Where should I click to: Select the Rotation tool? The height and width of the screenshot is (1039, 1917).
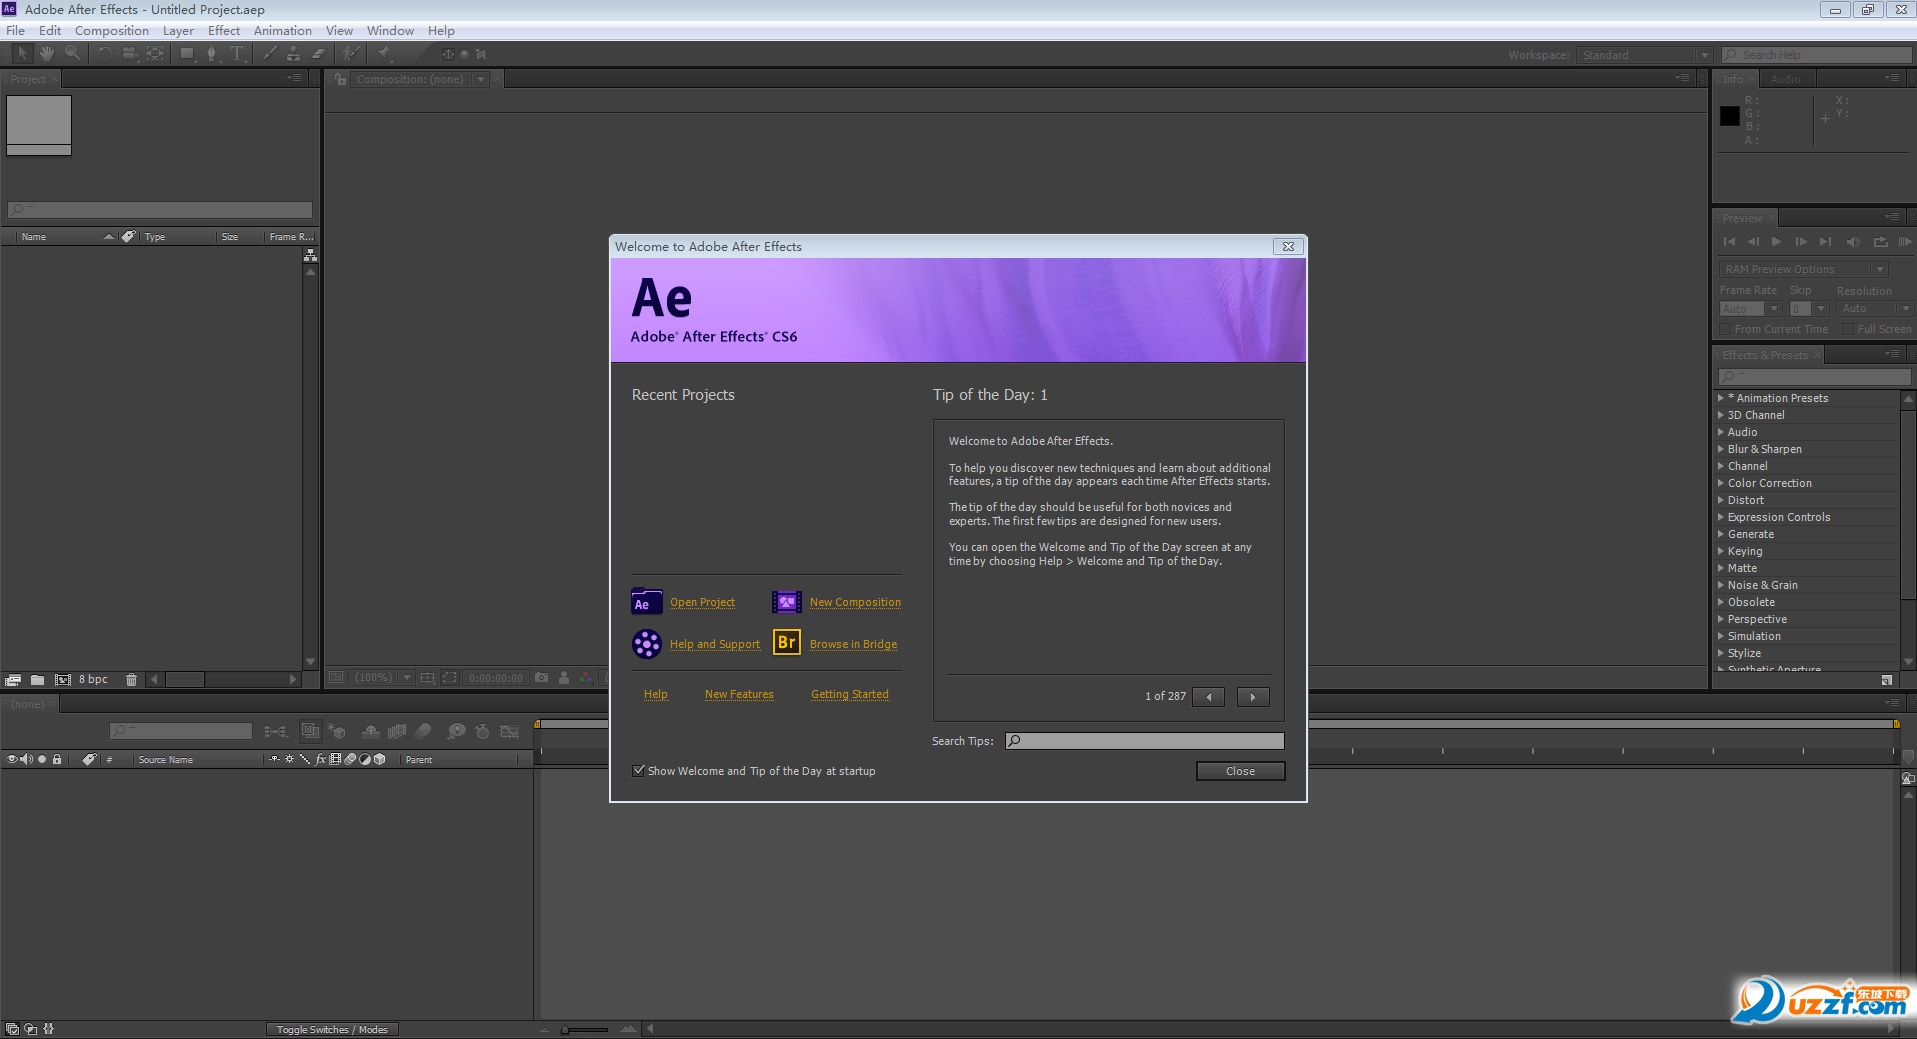click(104, 53)
